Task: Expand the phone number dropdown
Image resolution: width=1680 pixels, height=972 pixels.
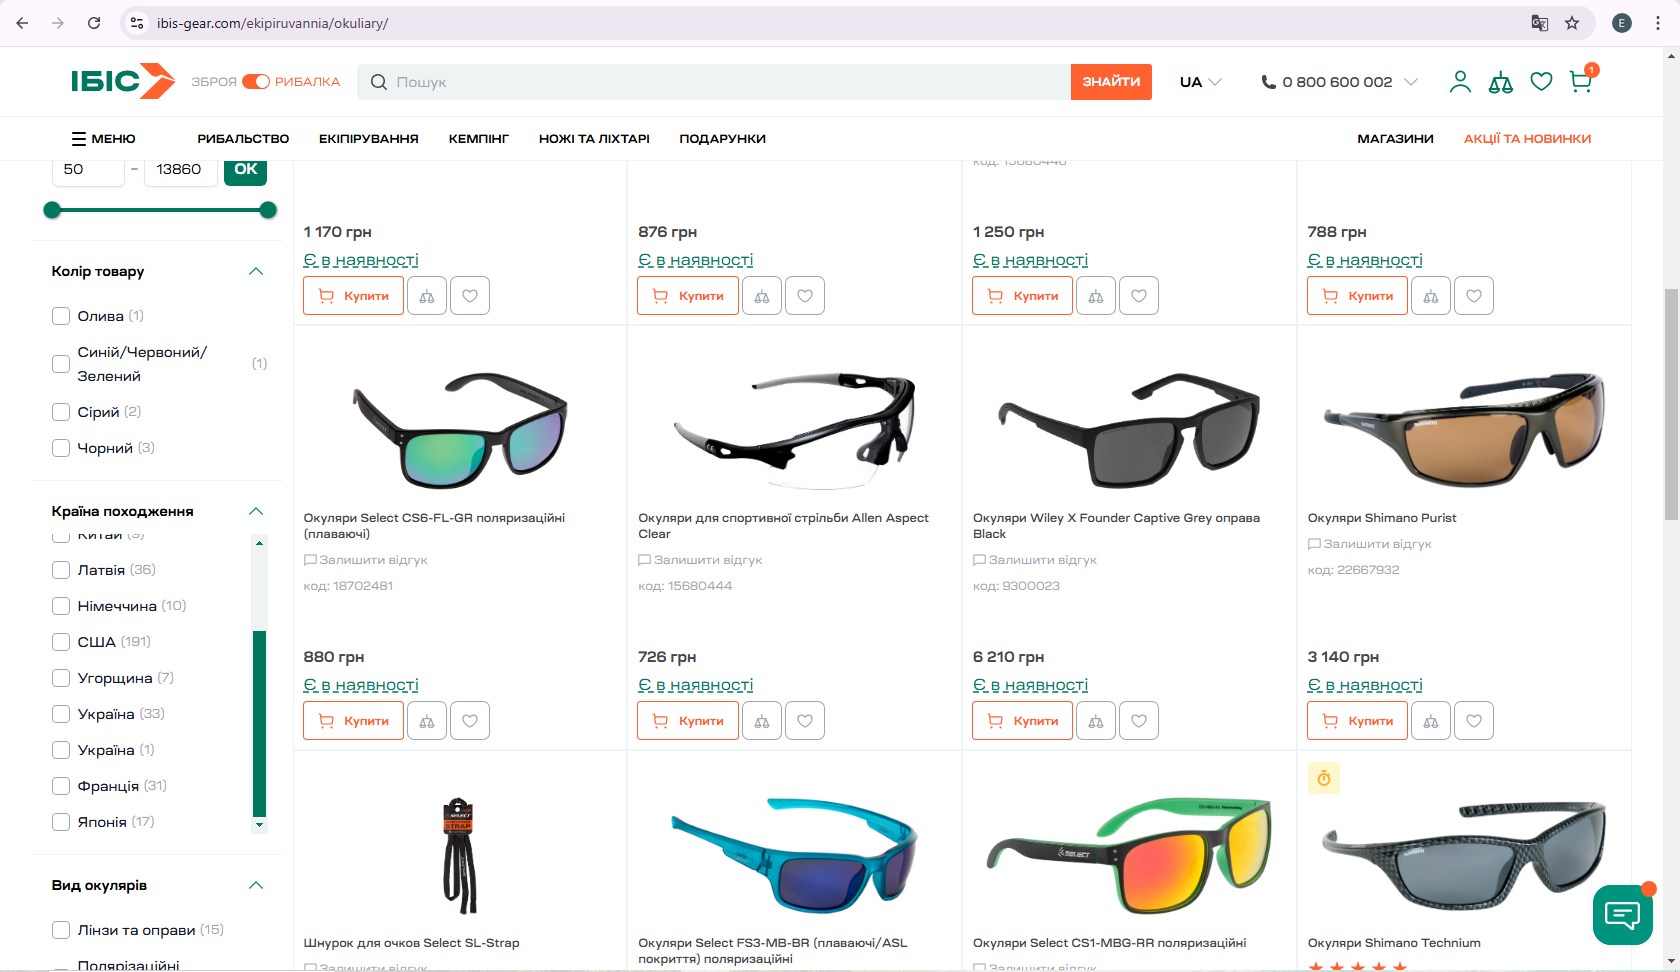Action: coord(1410,82)
